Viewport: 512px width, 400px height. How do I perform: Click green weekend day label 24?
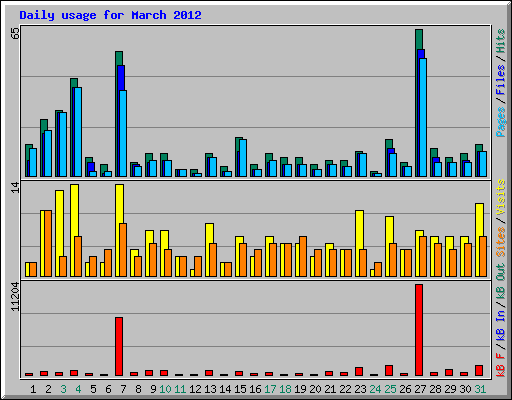(375, 389)
